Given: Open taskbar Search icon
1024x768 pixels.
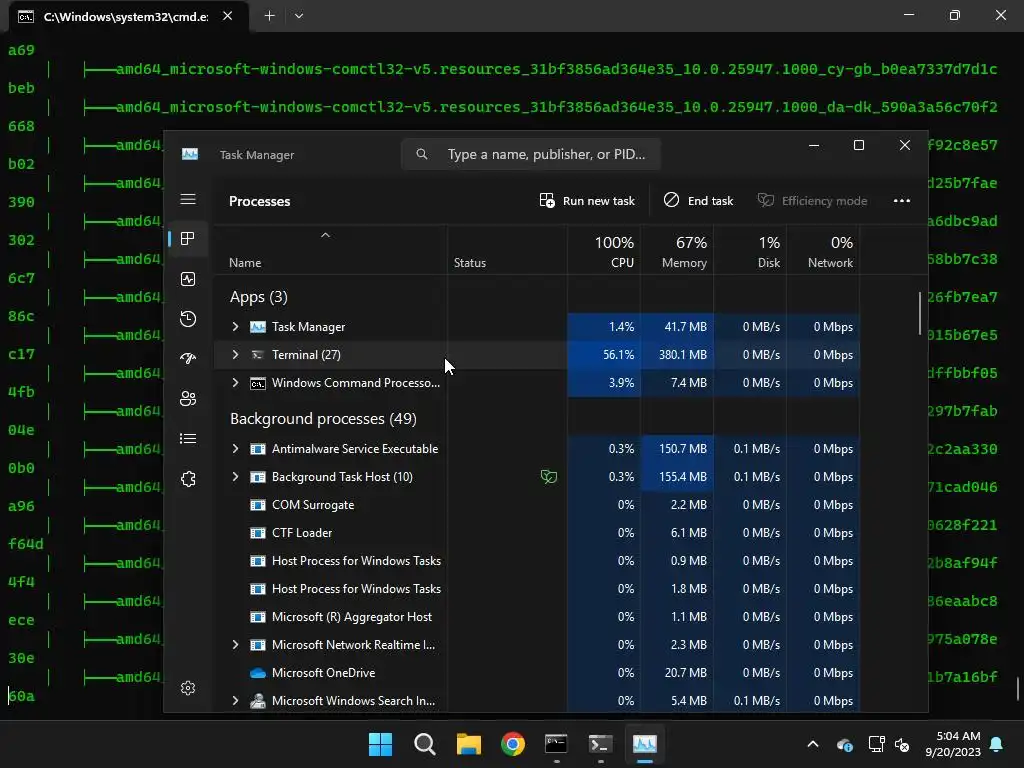Looking at the screenshot, I should tap(424, 744).
